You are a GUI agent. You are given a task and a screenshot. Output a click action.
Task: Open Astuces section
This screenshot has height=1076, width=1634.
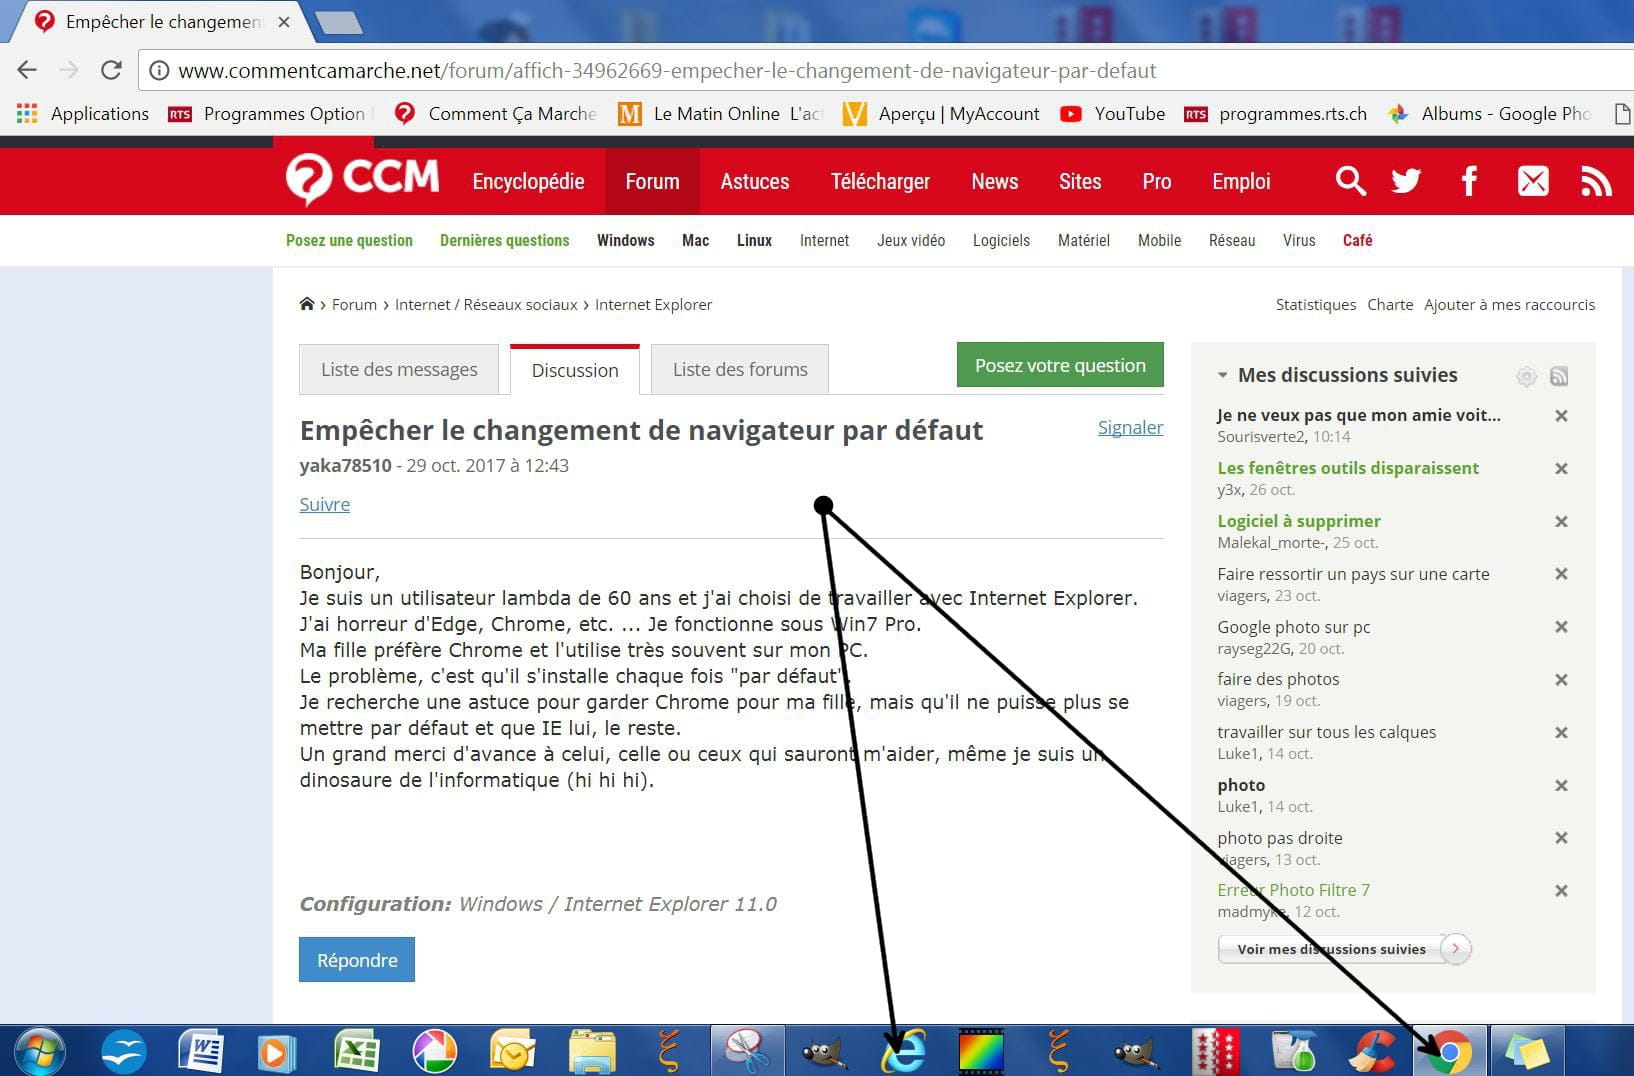[755, 181]
